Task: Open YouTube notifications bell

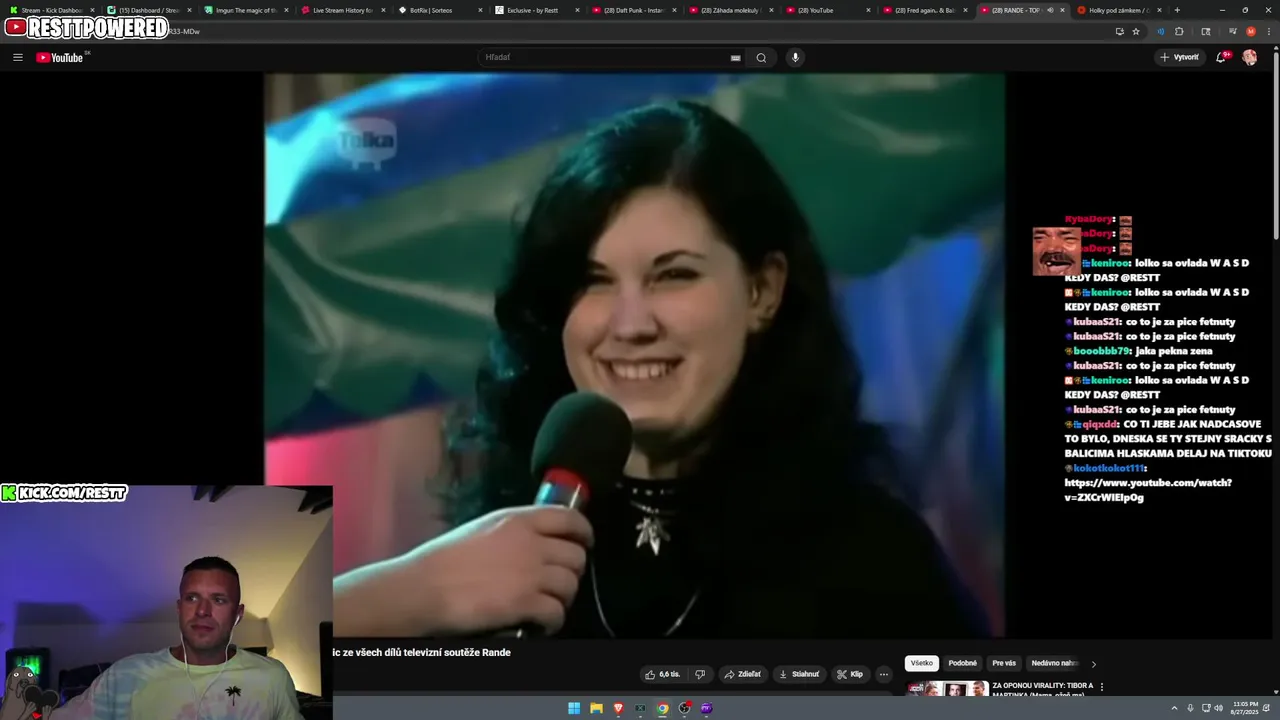Action: (x=1221, y=58)
